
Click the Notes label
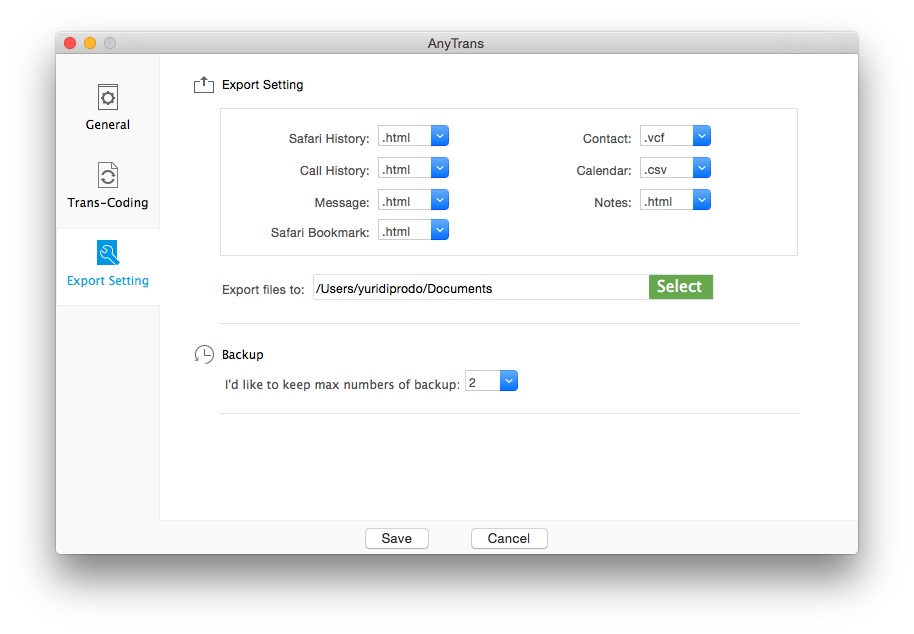(613, 203)
